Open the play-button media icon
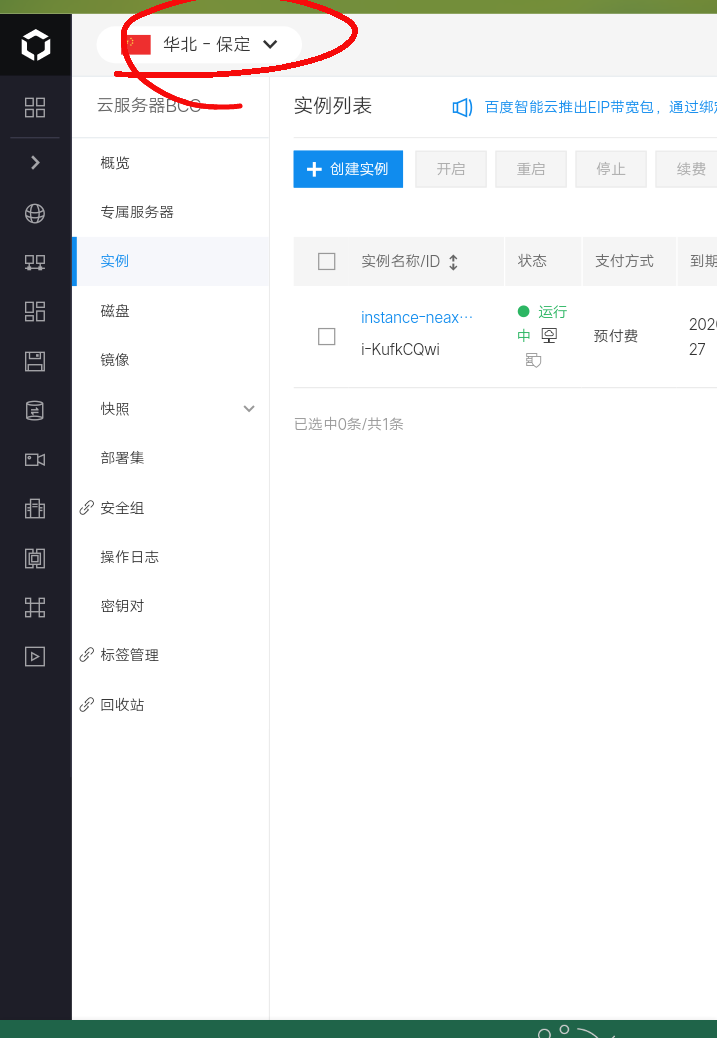 [35, 656]
